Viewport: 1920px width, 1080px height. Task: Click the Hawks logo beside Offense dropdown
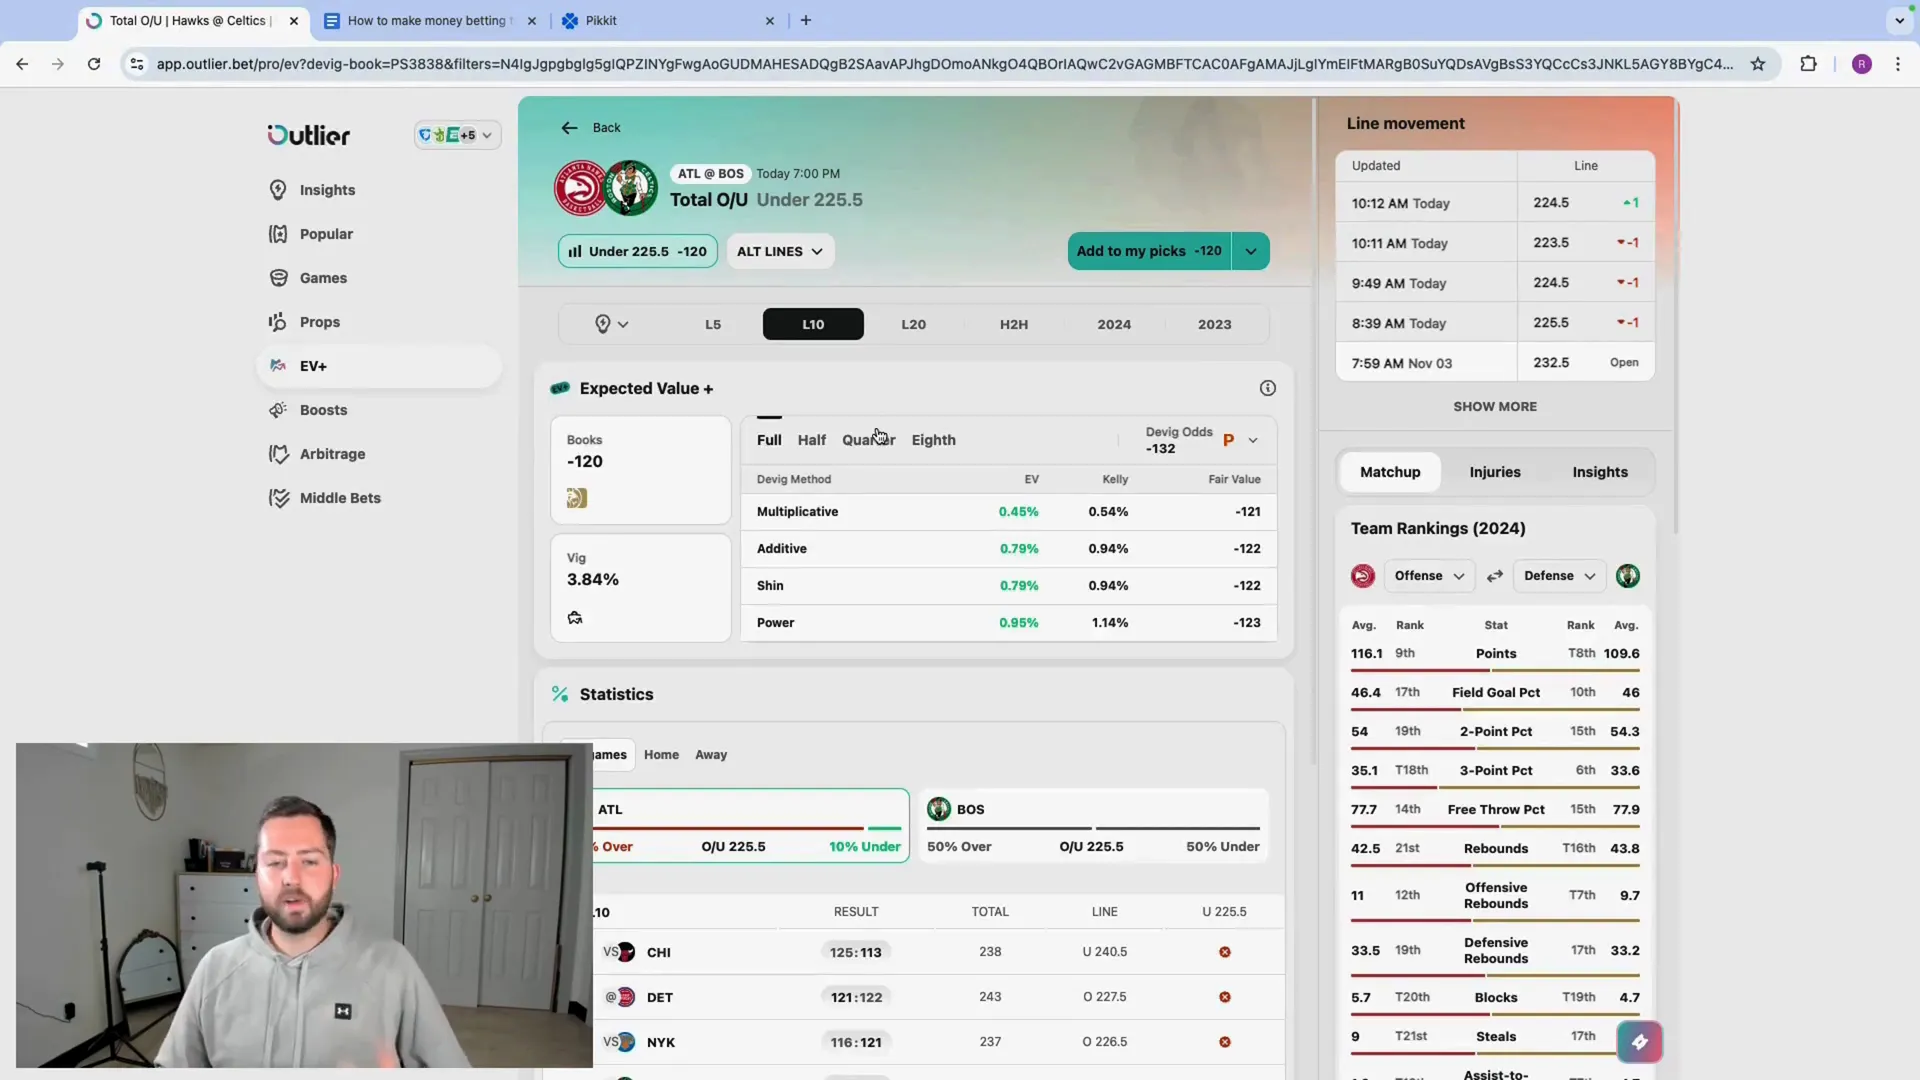1362,576
